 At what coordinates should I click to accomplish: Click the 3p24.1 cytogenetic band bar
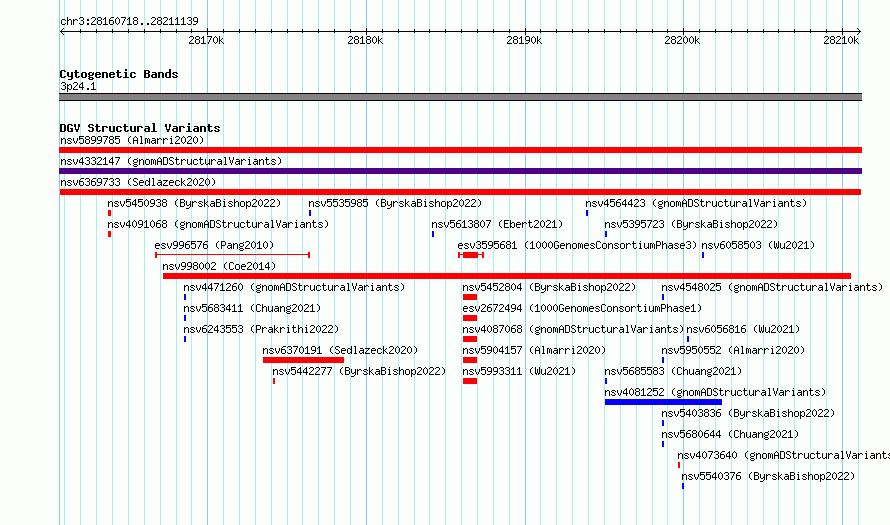point(460,97)
